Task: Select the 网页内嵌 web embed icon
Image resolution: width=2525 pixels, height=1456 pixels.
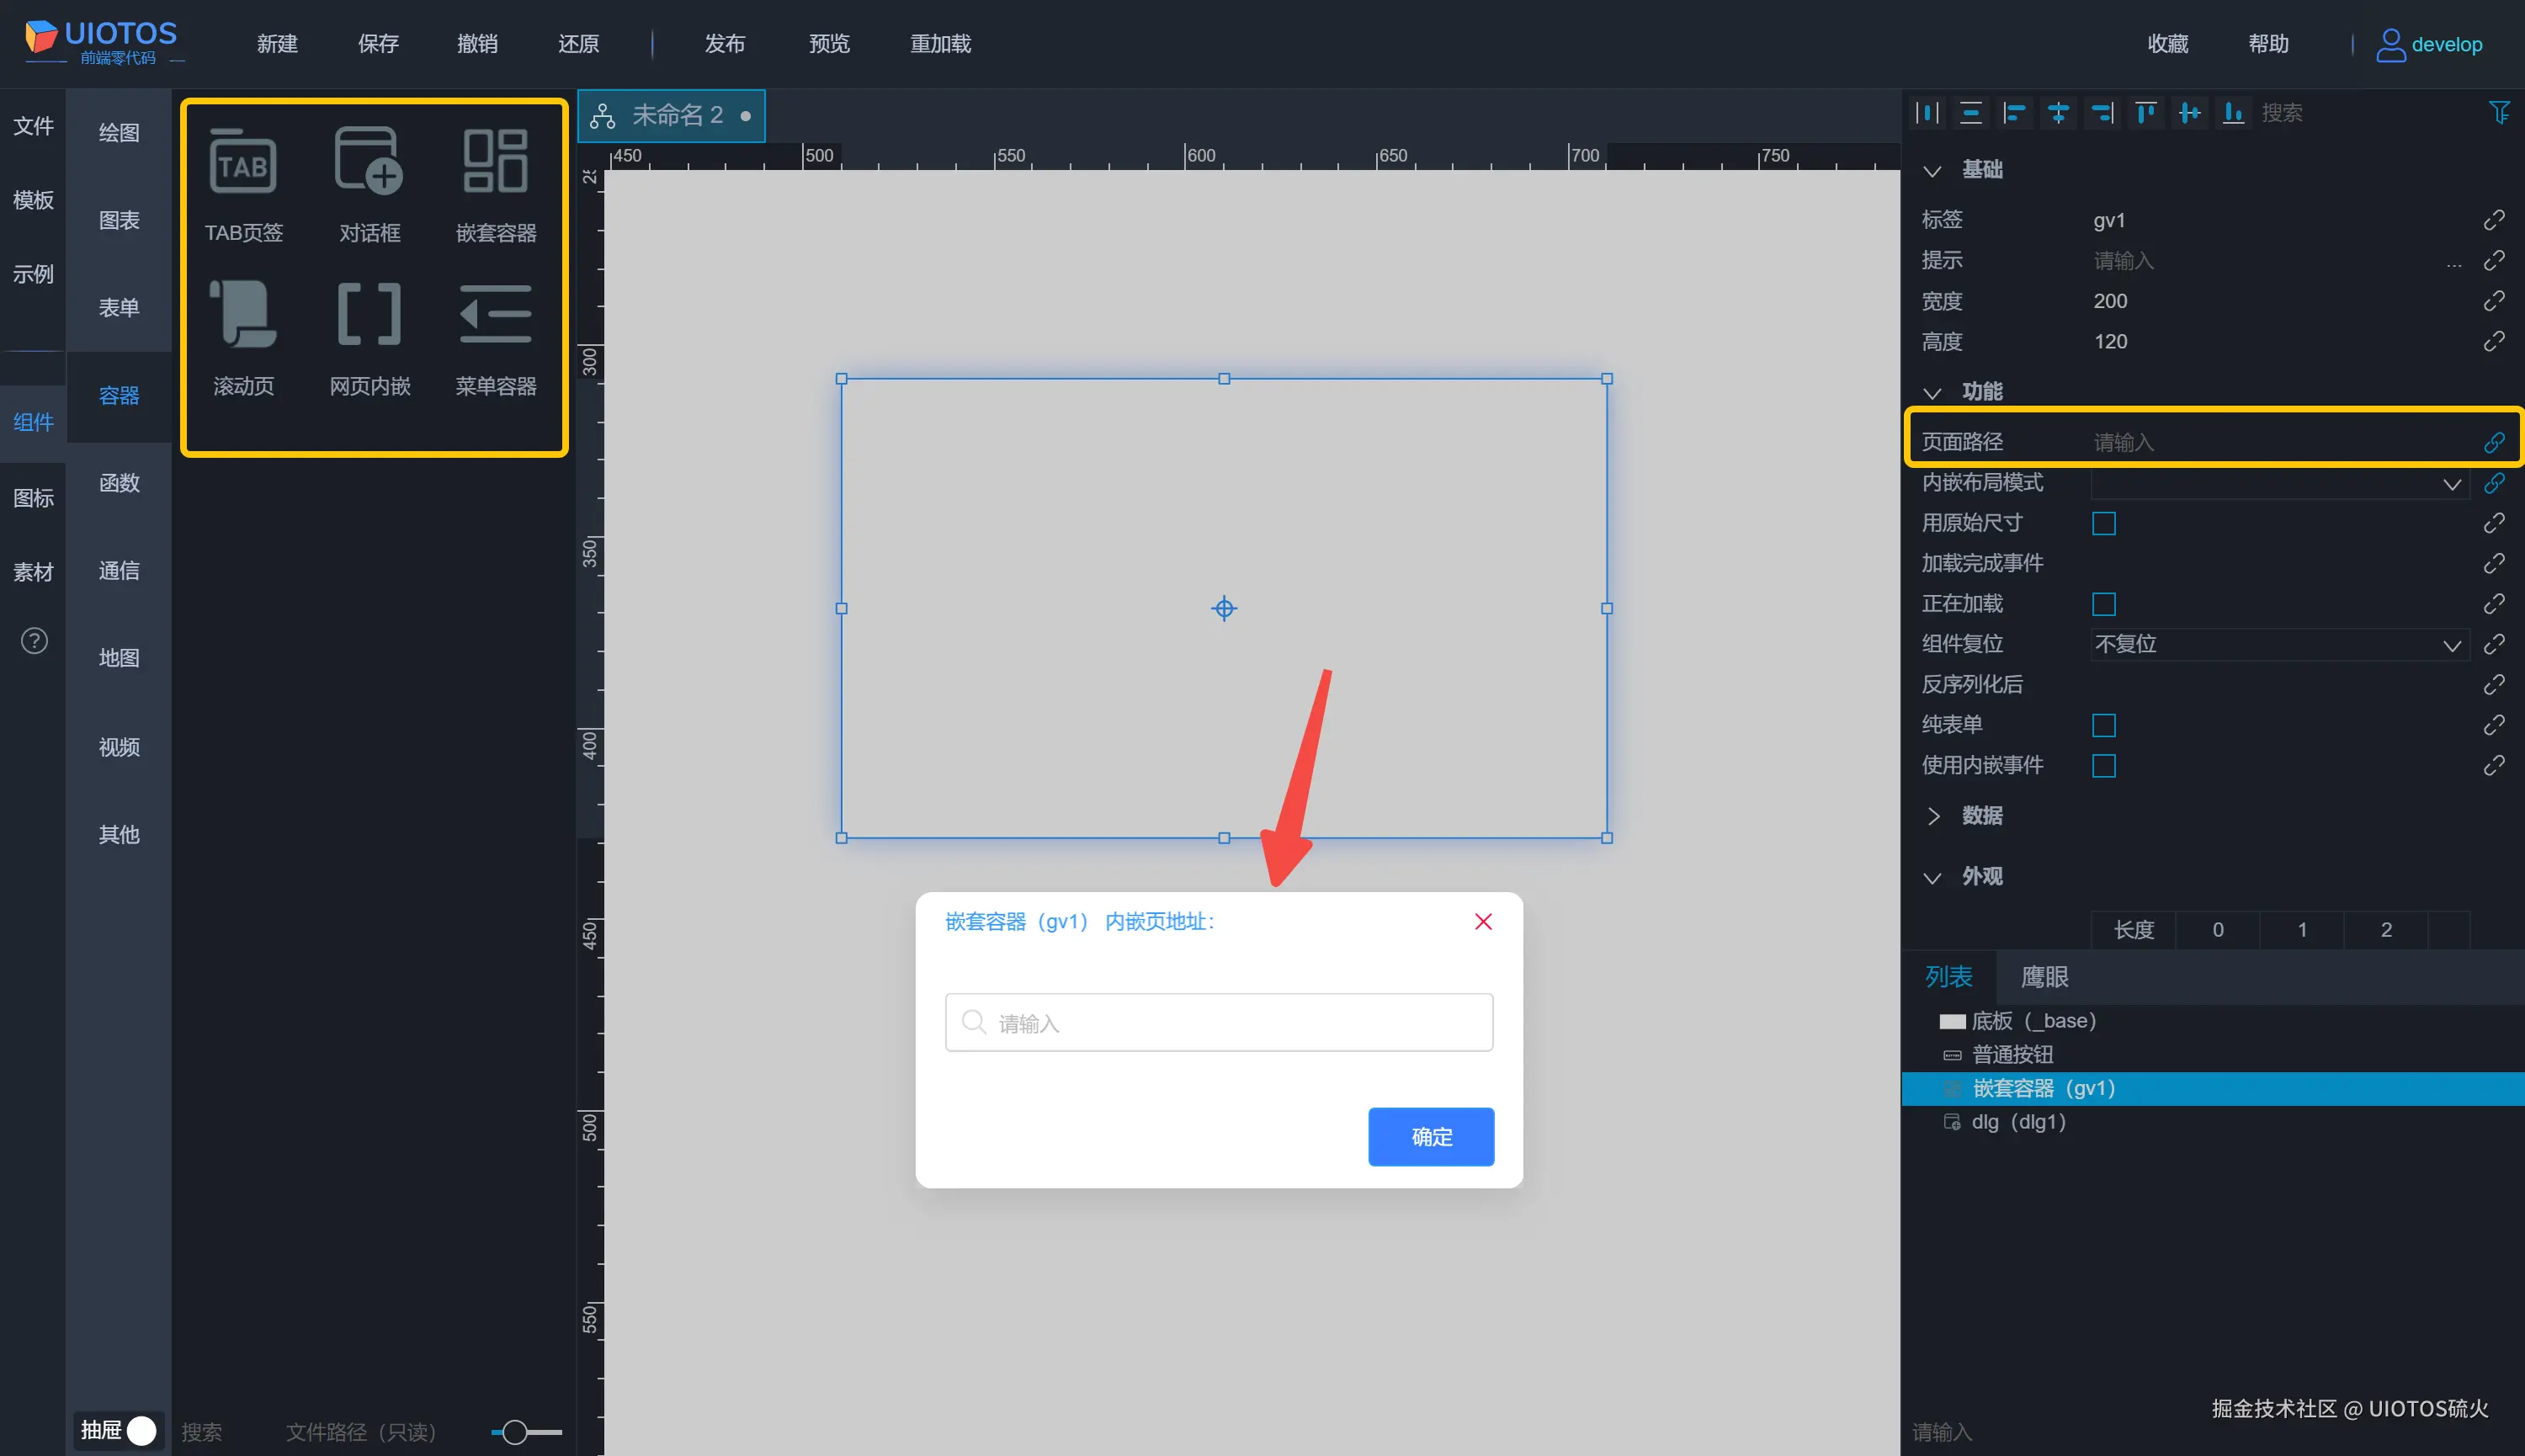Action: click(369, 314)
